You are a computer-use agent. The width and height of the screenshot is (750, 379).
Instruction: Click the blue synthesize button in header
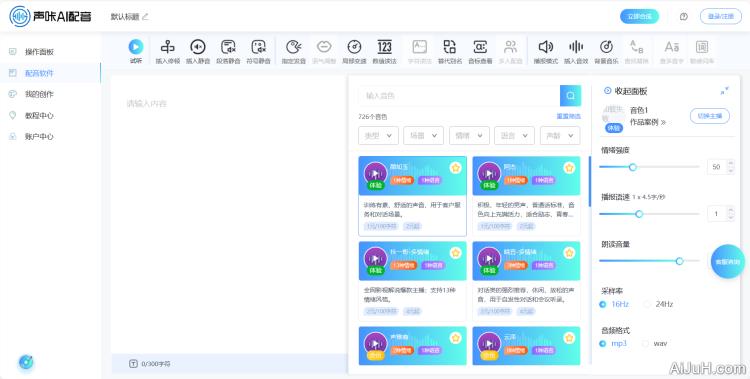click(640, 16)
